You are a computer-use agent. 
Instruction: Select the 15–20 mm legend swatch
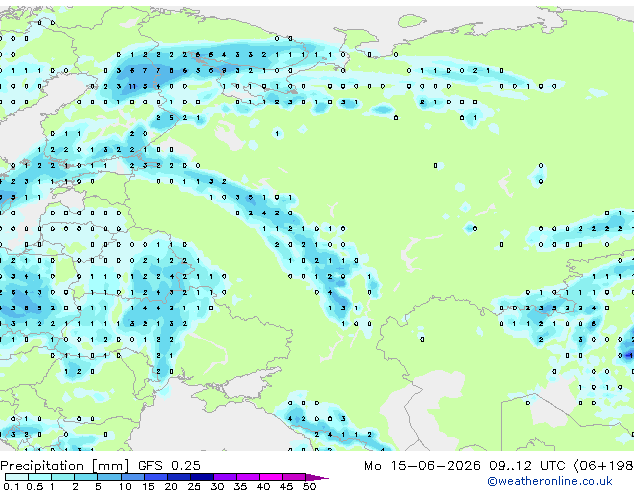coord(156,477)
